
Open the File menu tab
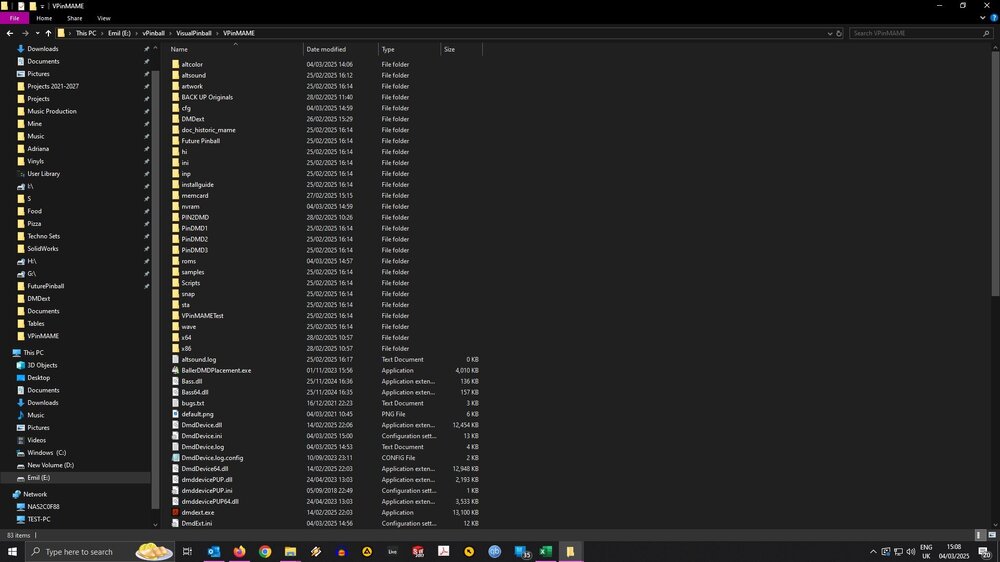pyautogui.click(x=14, y=18)
